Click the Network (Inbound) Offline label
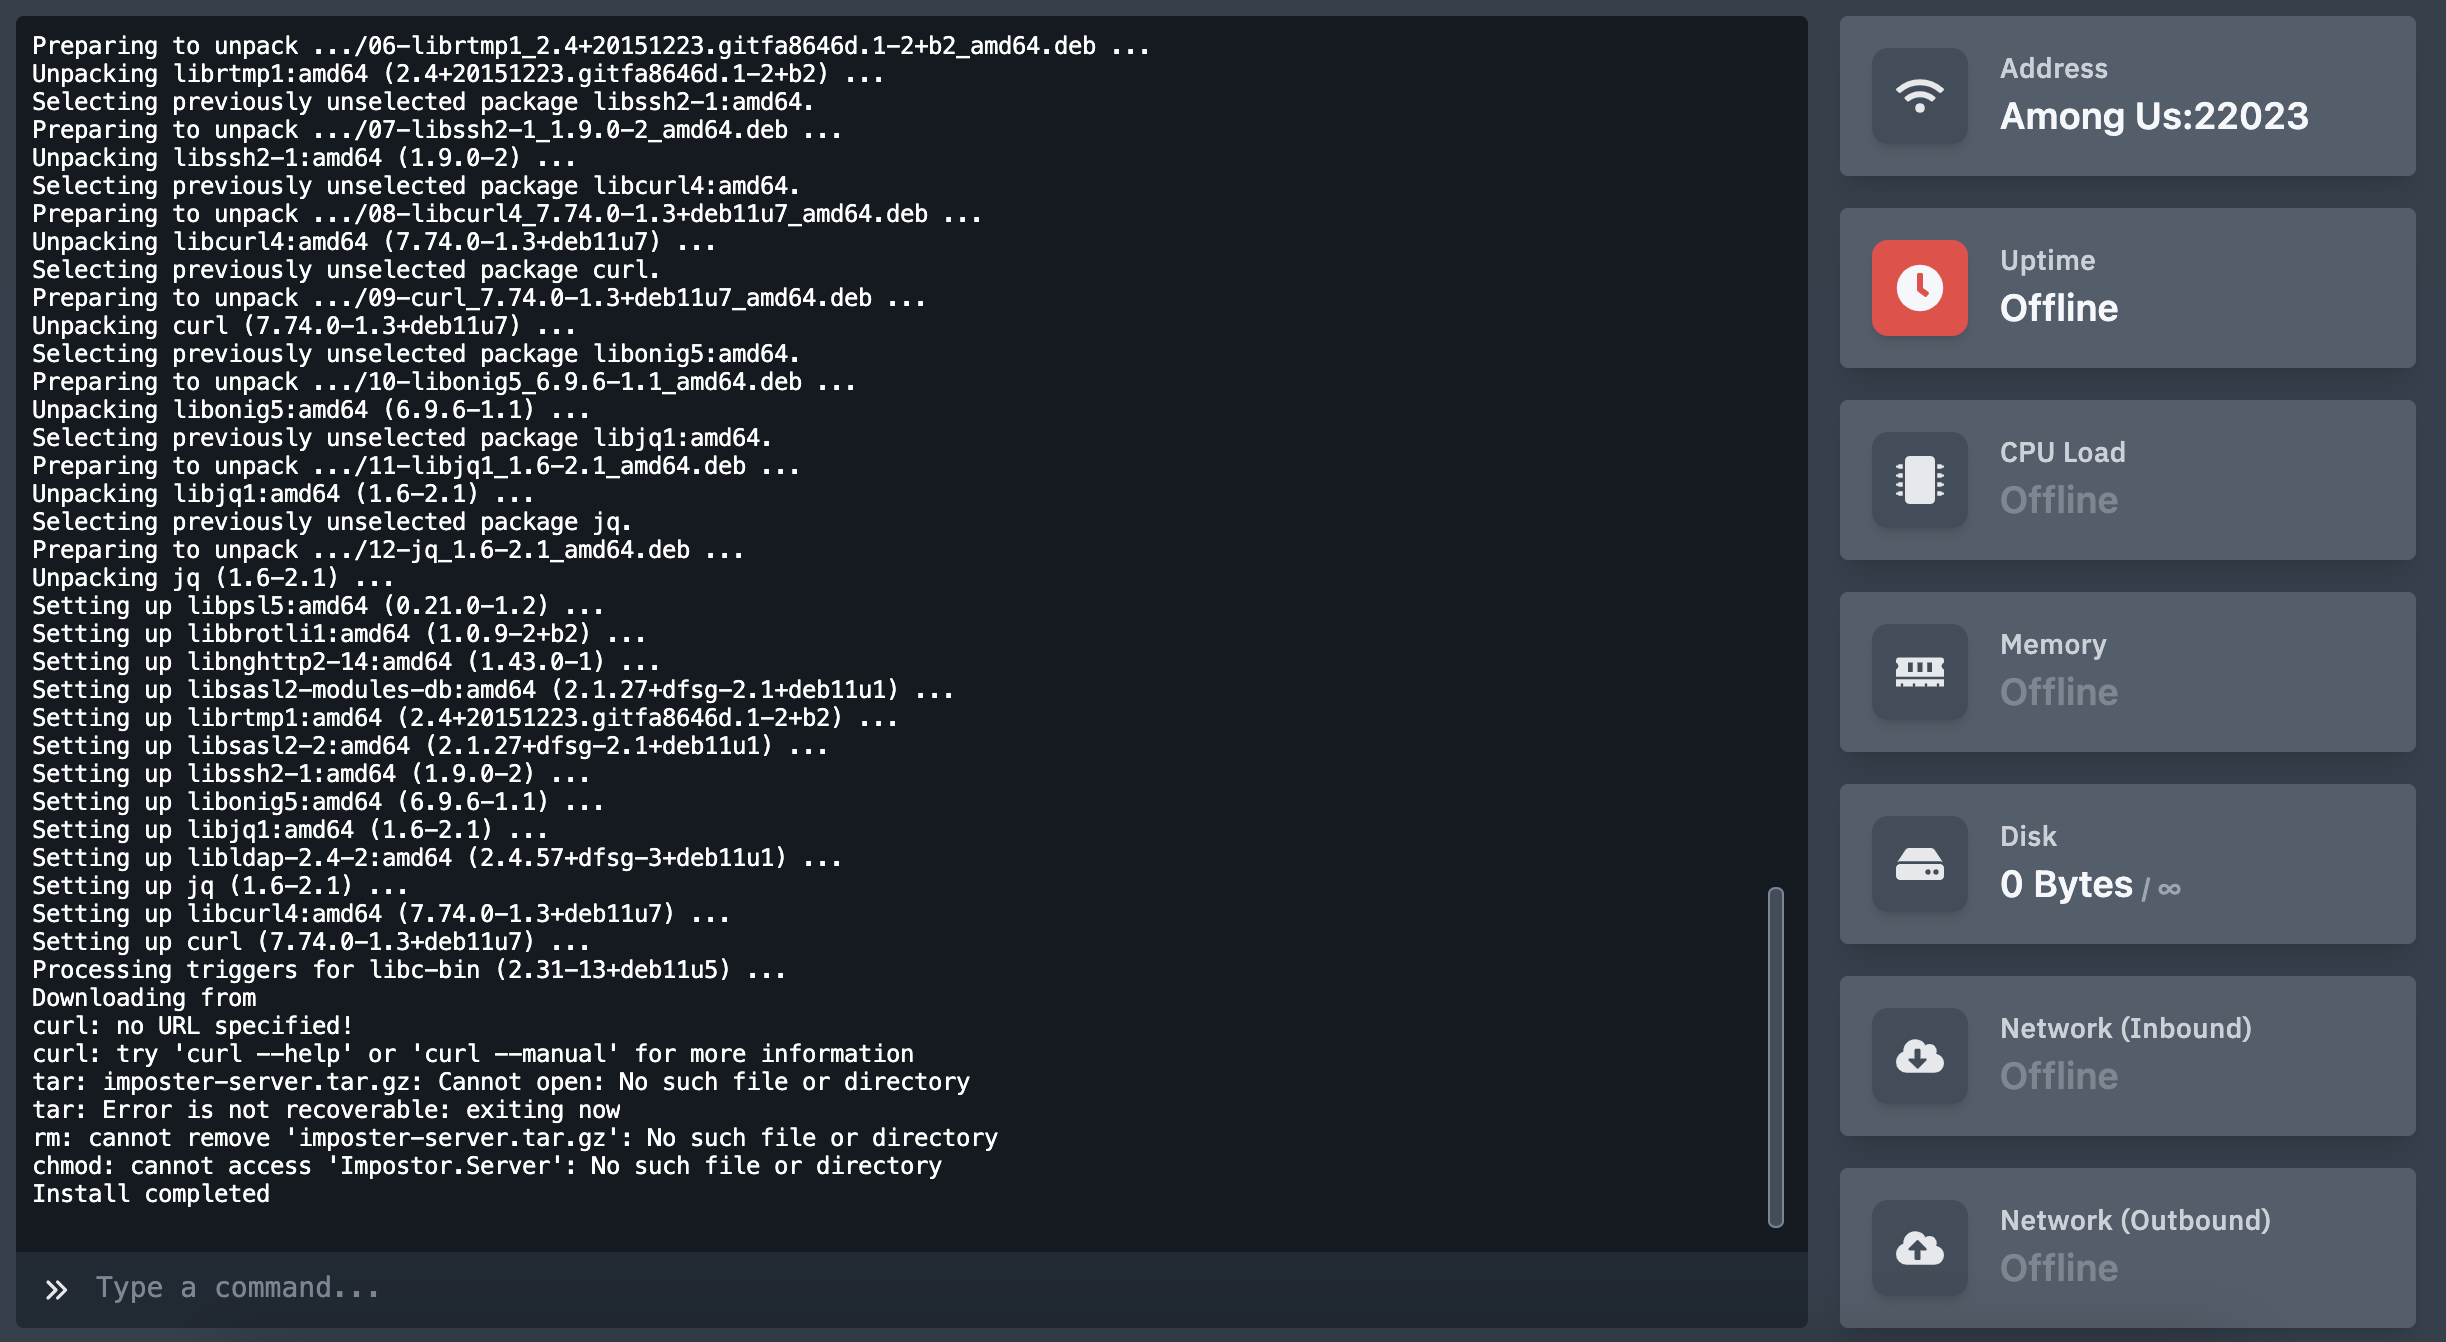 [x=2058, y=1076]
